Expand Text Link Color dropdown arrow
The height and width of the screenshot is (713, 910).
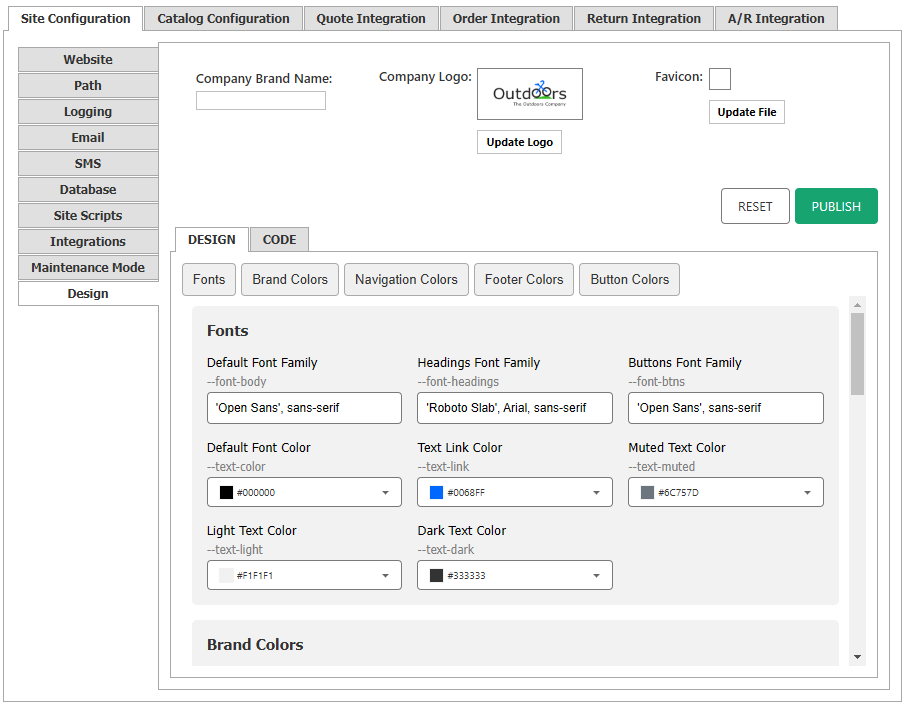point(596,493)
